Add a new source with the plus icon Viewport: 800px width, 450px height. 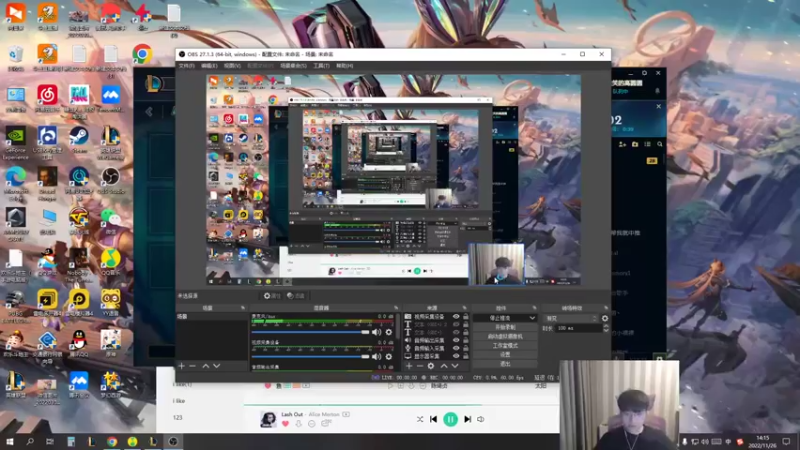pyautogui.click(x=409, y=366)
